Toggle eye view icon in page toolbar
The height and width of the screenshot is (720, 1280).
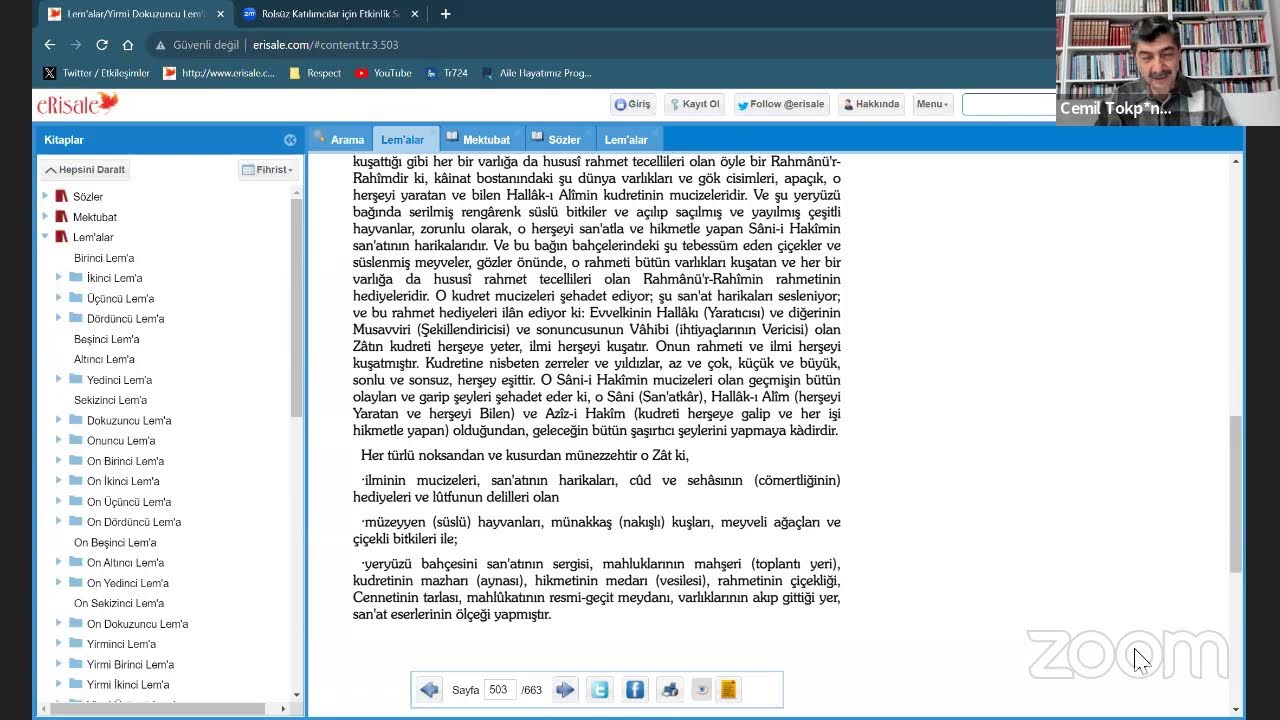tap(702, 690)
